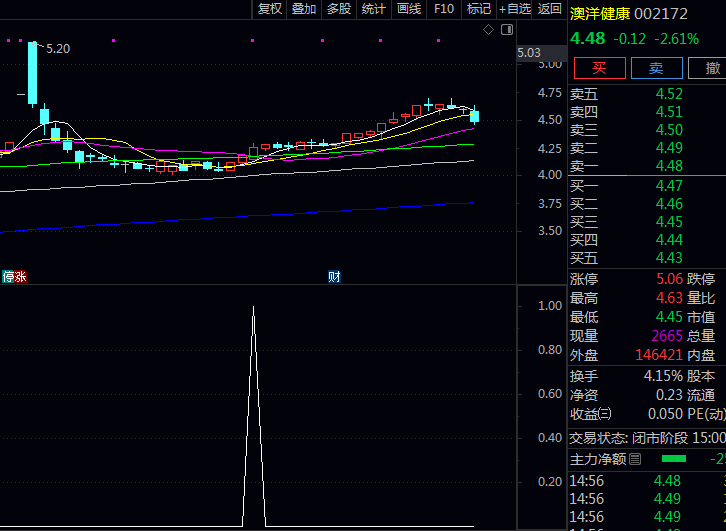The height and width of the screenshot is (531, 726).
Task: Open the 主力净额 list icon
Action: (x=635, y=459)
